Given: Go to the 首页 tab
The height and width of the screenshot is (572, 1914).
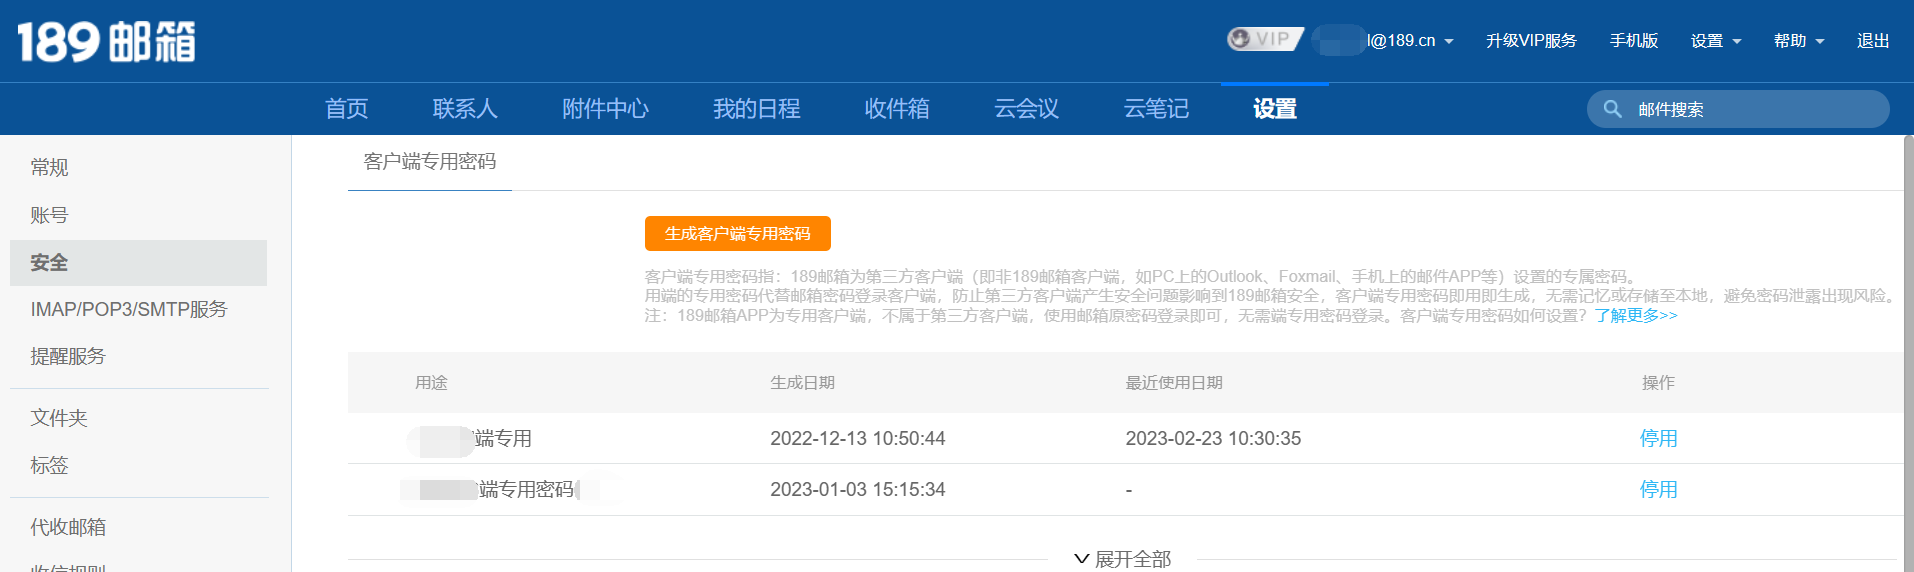Looking at the screenshot, I should [x=346, y=109].
